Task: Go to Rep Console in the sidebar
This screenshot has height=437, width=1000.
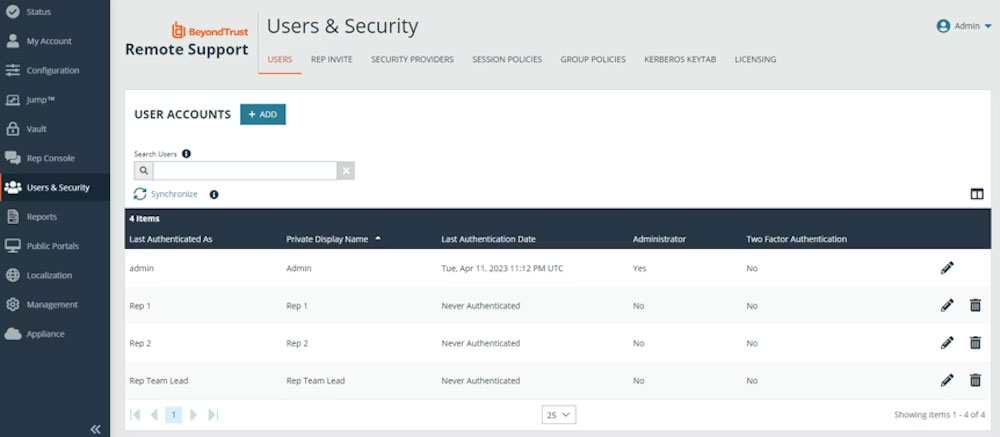Action: [50, 158]
